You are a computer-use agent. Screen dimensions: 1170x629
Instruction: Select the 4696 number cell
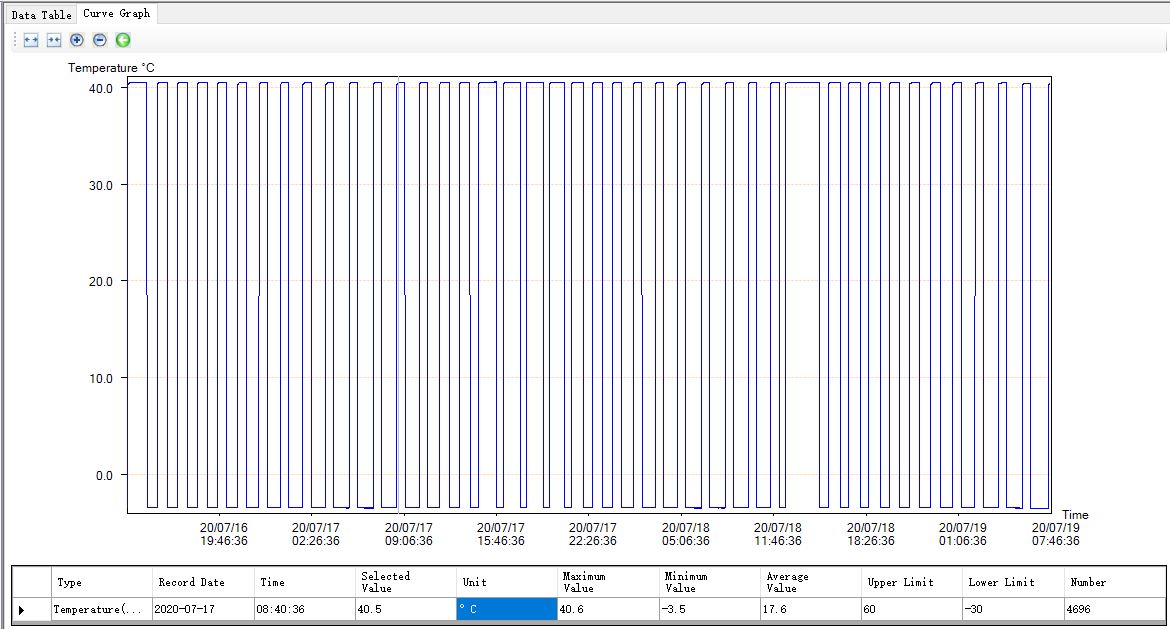coord(1115,610)
